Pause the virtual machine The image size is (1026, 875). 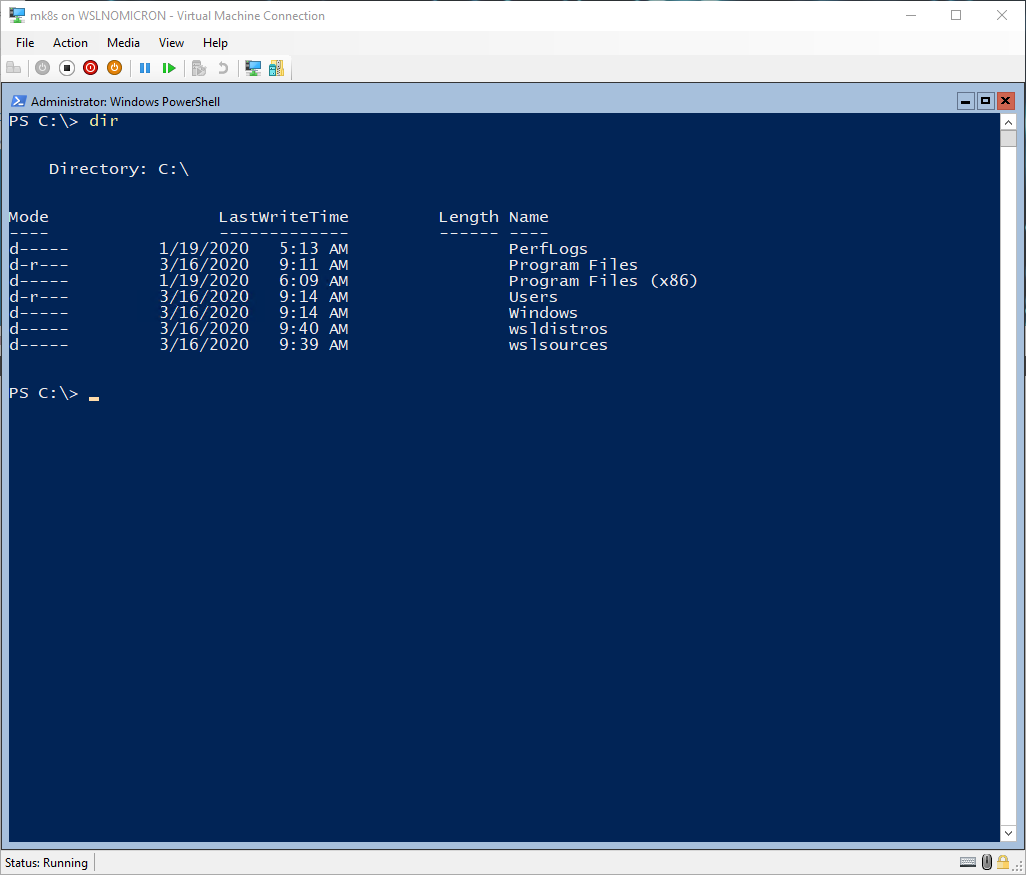(x=145, y=68)
